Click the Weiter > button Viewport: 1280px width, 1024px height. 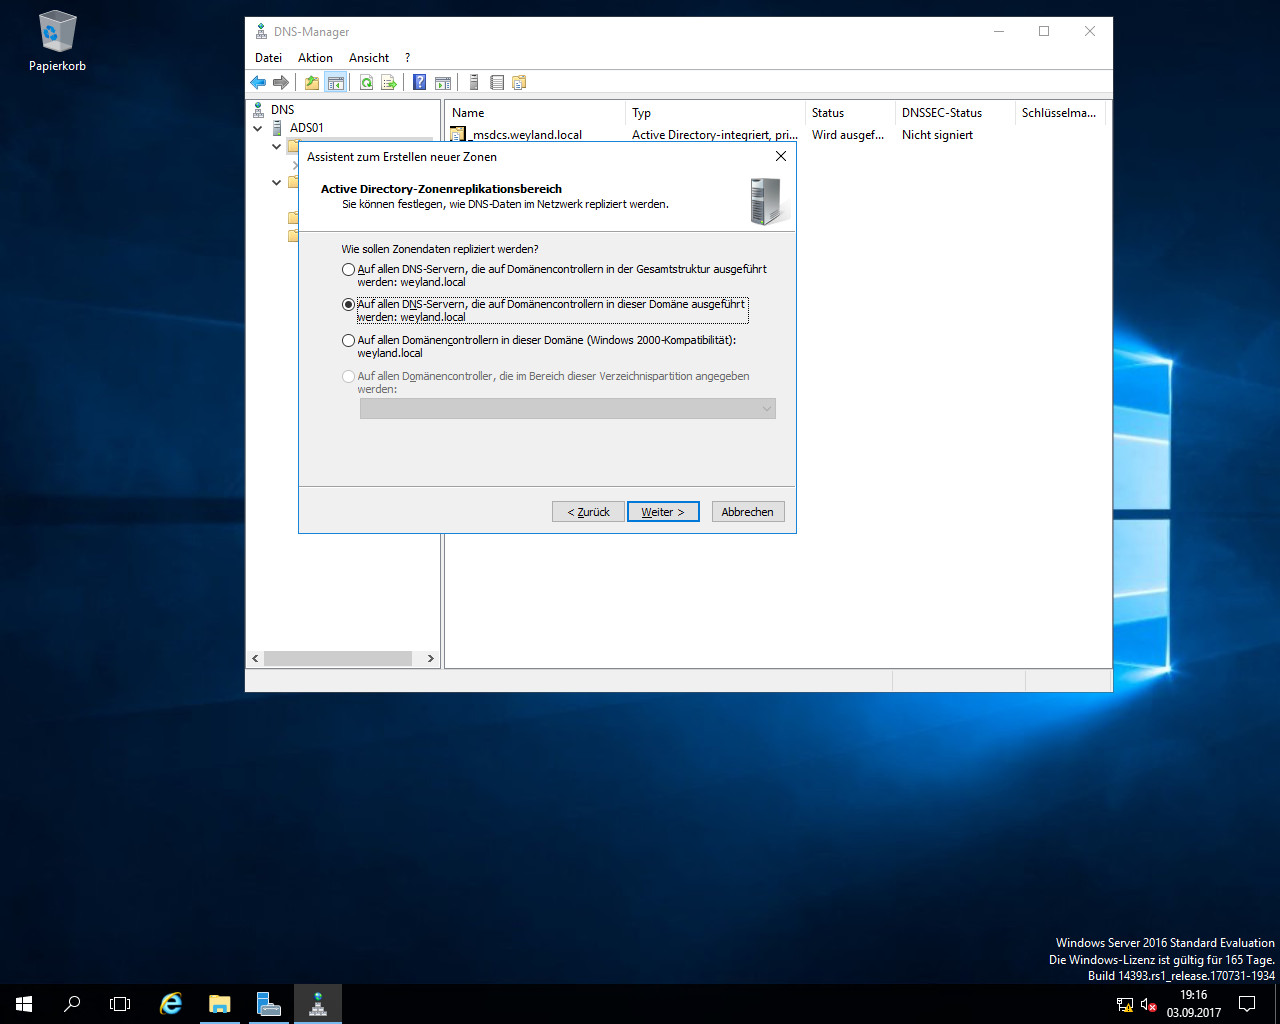663,512
